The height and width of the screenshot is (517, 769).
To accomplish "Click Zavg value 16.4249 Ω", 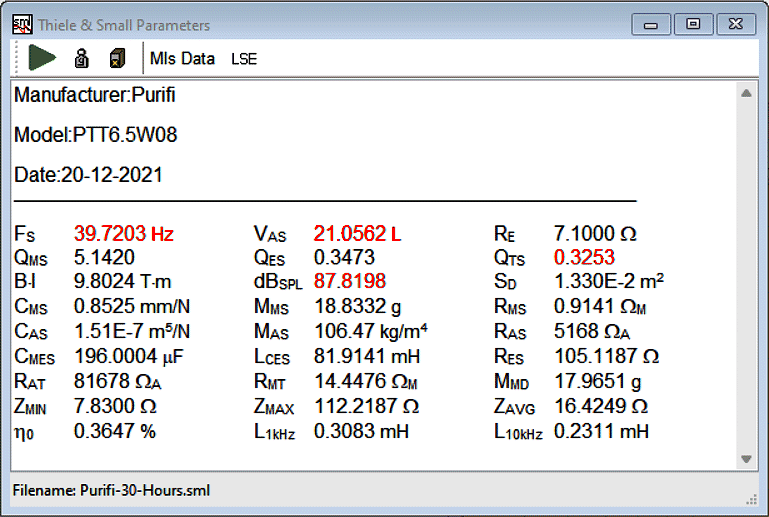I will point(601,407).
